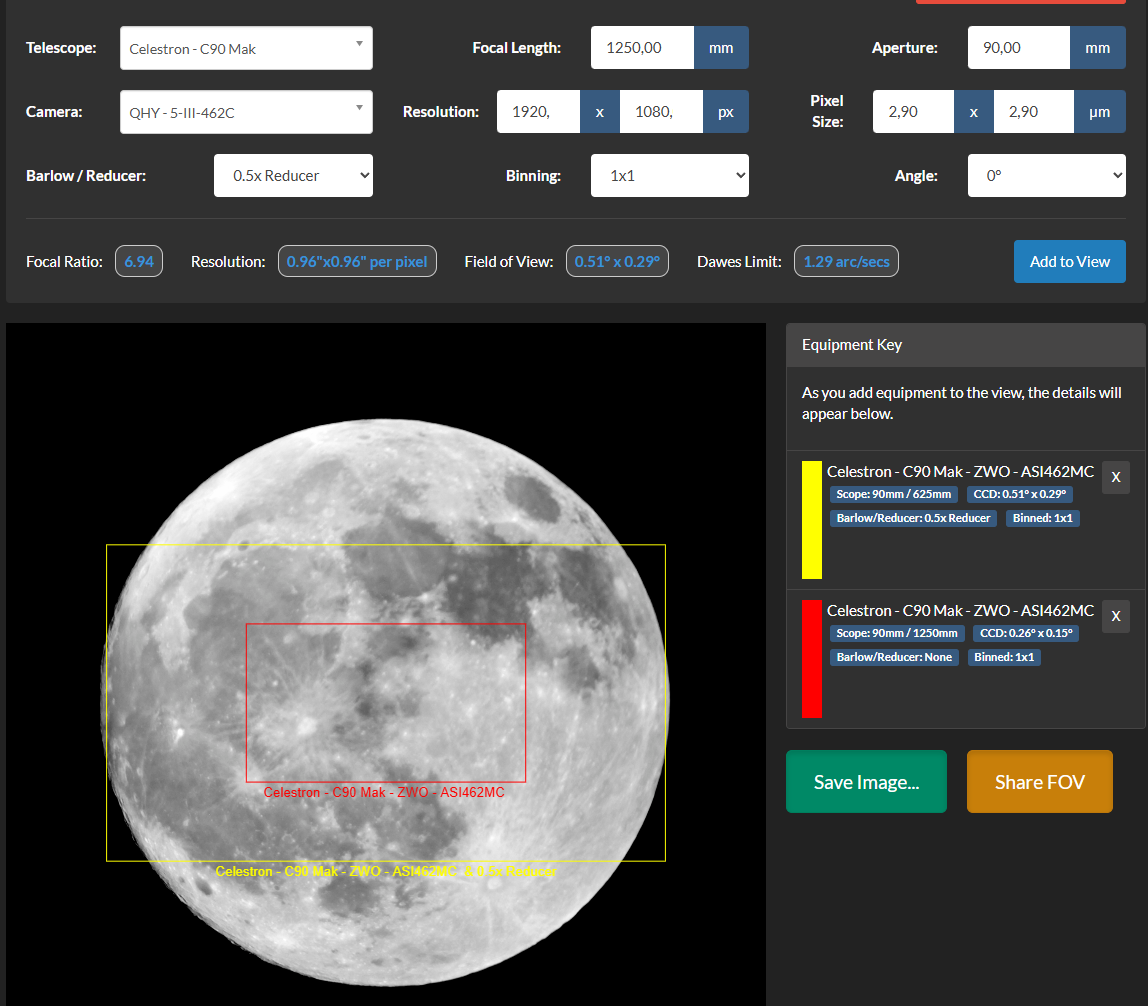This screenshot has height=1006, width=1148.
Task: Click the horizontal resolution 1920 field
Action: [x=538, y=111]
